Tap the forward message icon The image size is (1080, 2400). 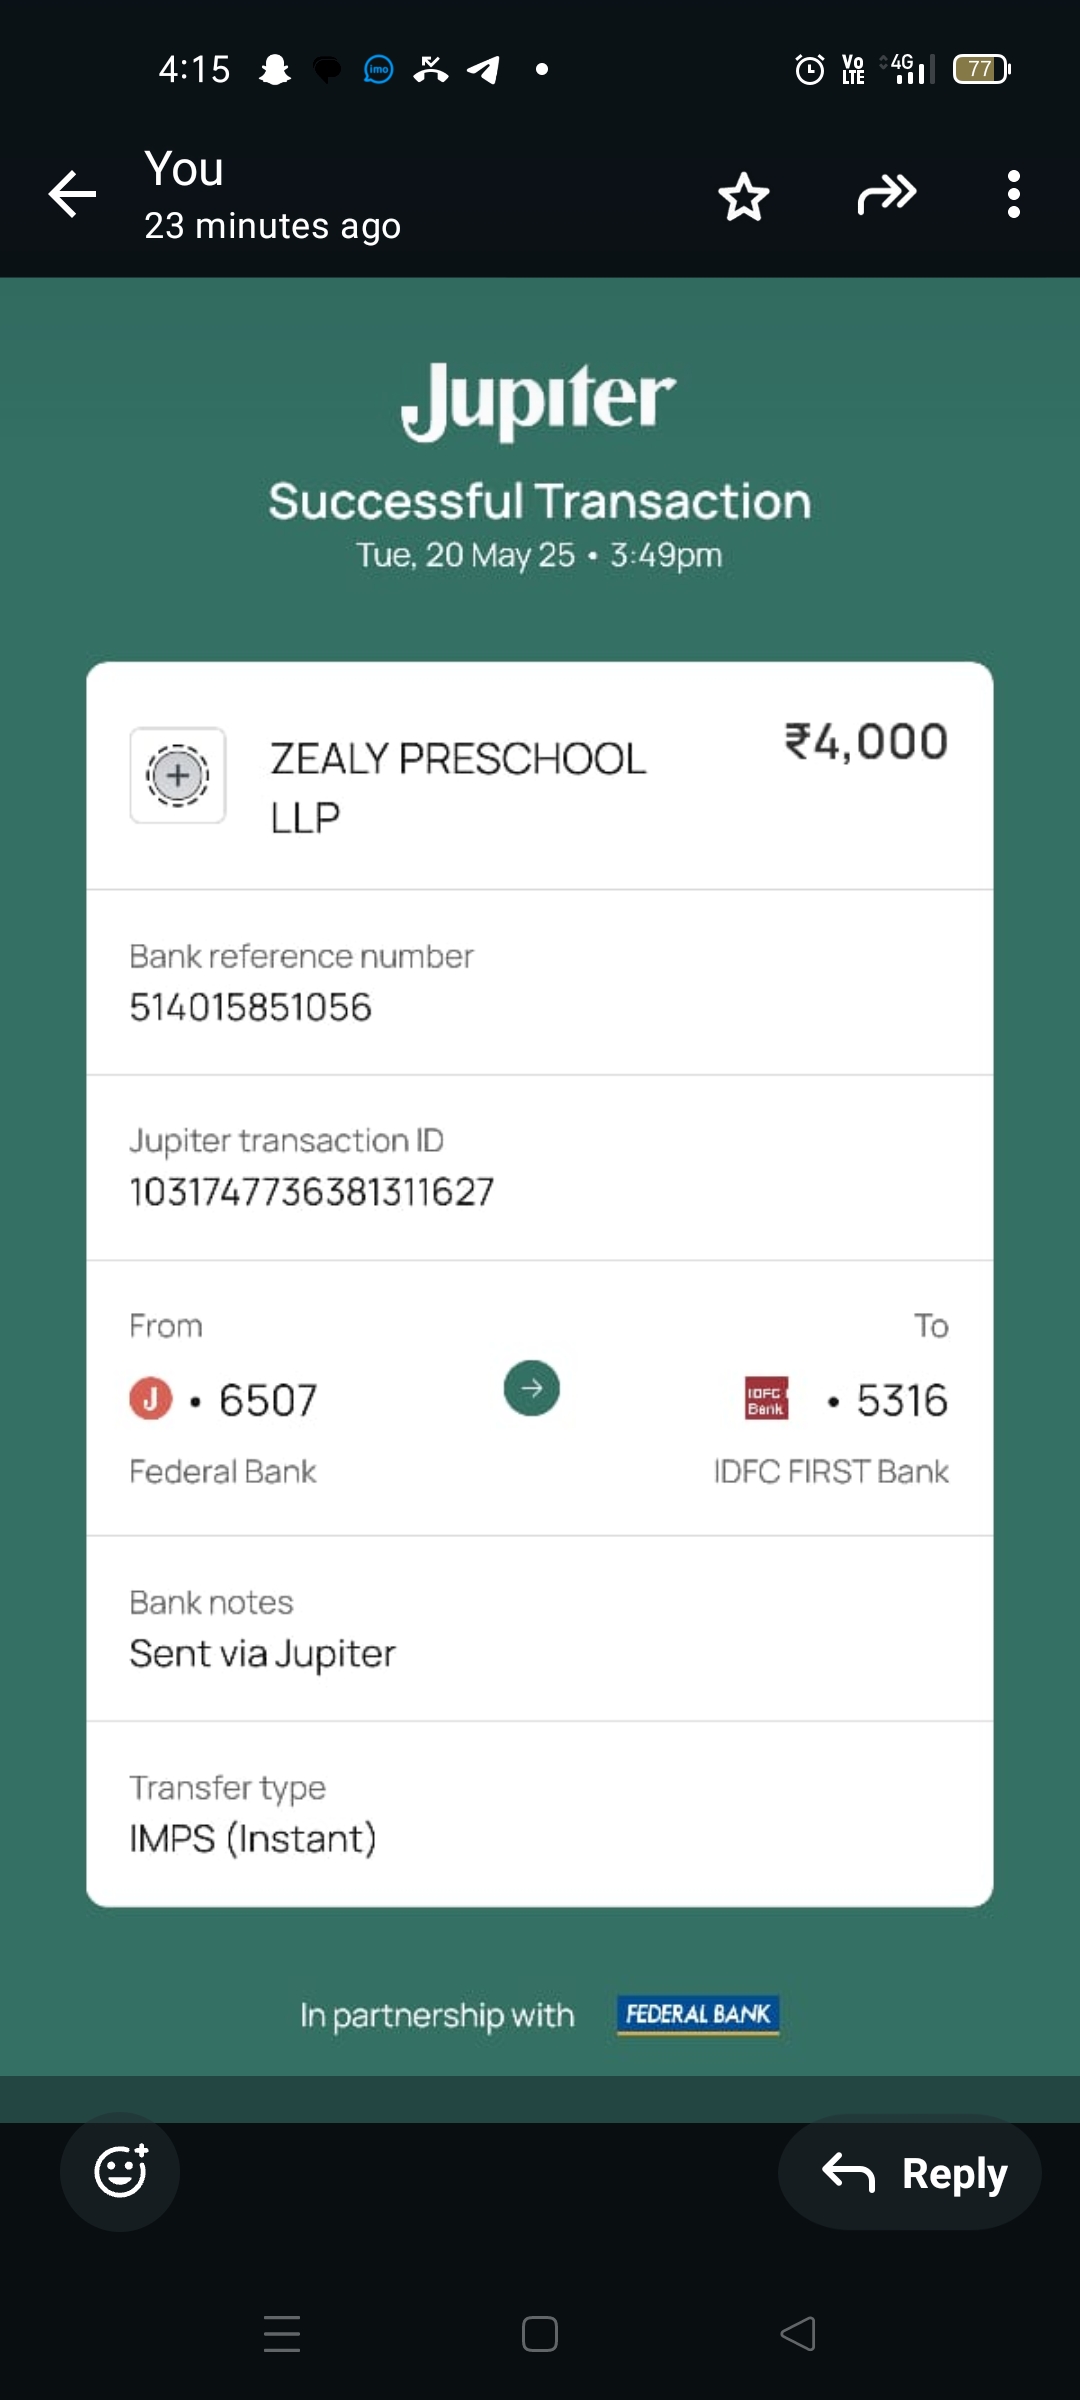886,194
